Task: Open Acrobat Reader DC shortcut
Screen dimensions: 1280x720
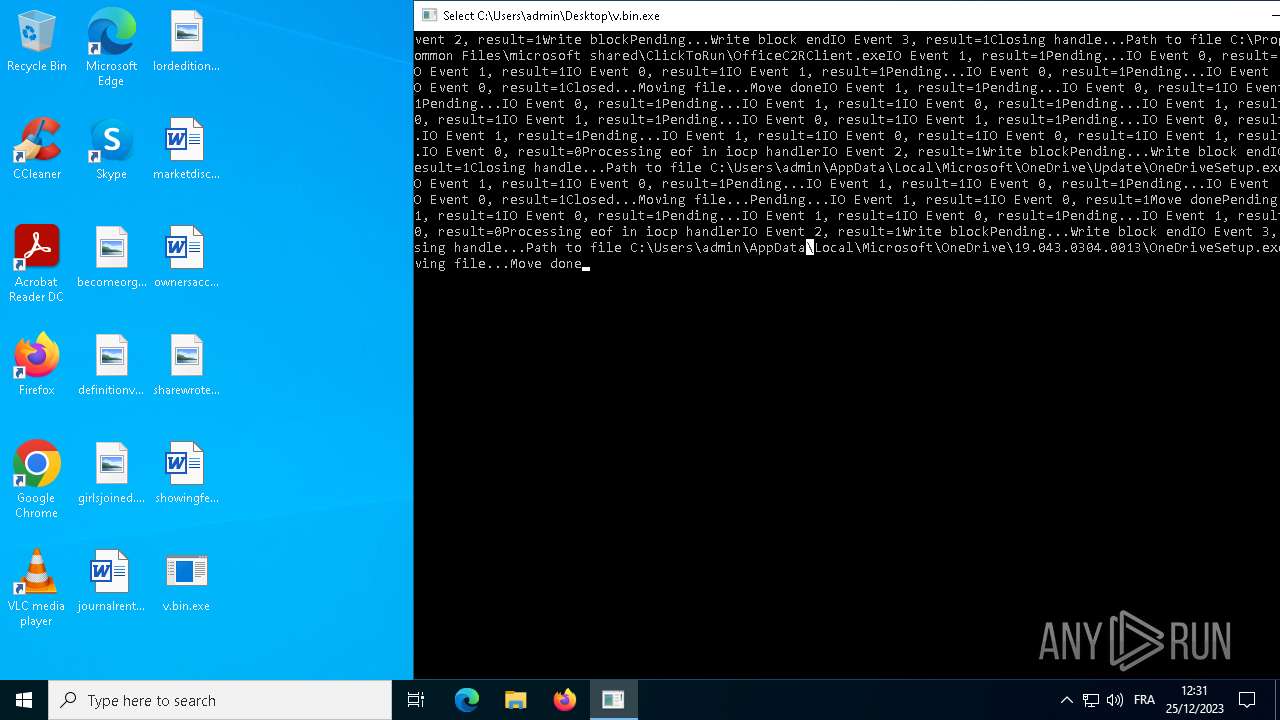Action: 37,264
